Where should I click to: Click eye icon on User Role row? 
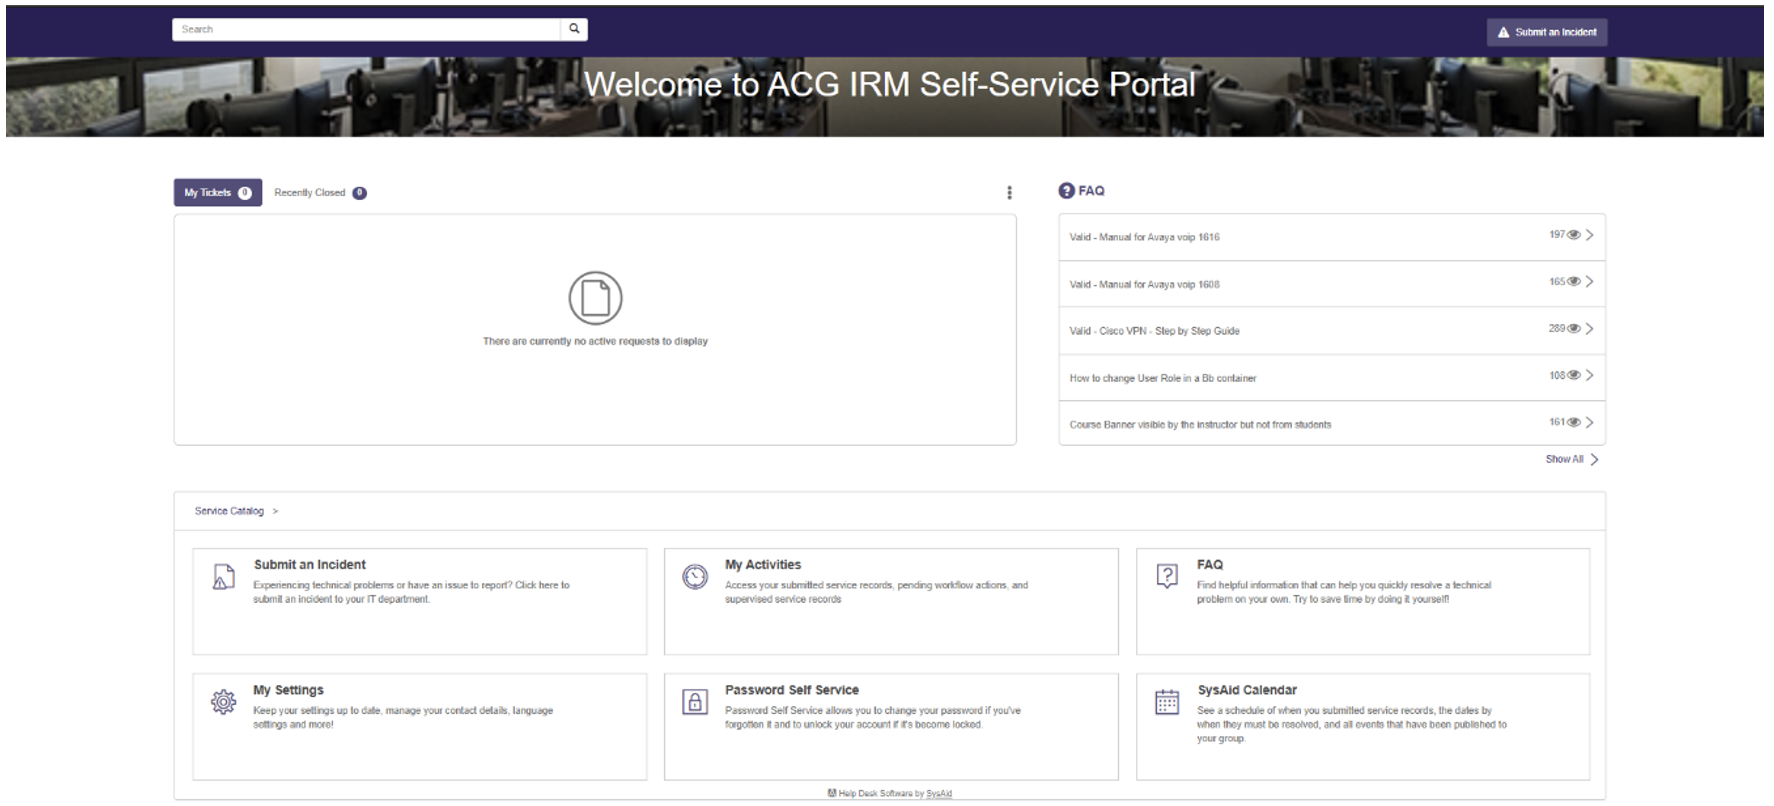pyautogui.click(x=1574, y=376)
